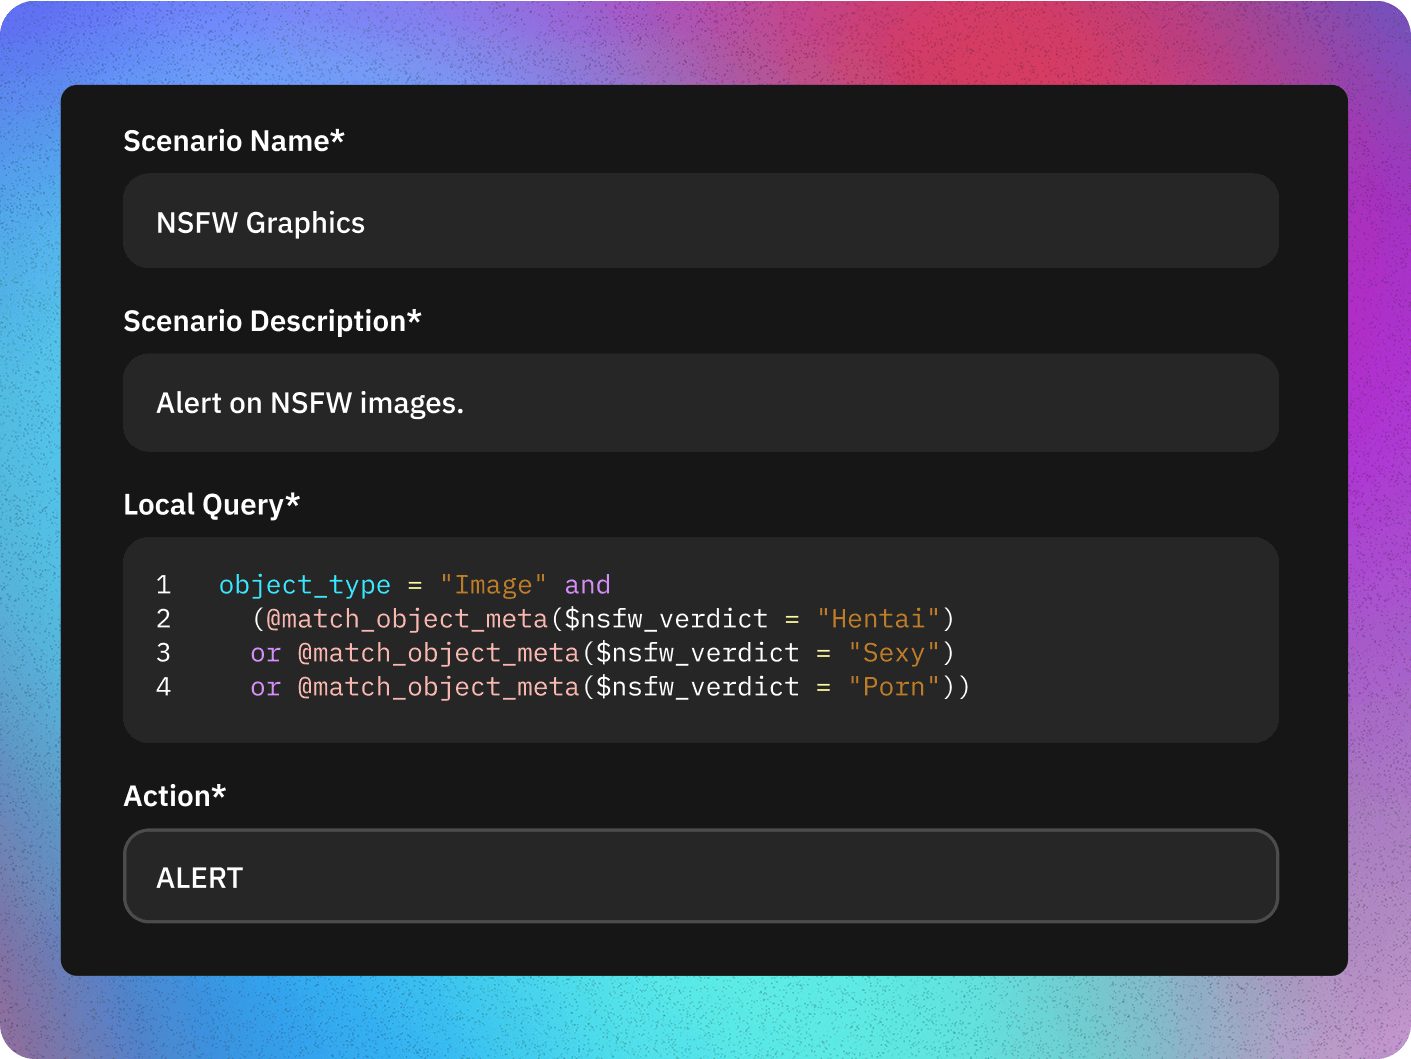The height and width of the screenshot is (1059, 1411).
Task: Click line number 3 in the query editor
Action: tap(163, 652)
